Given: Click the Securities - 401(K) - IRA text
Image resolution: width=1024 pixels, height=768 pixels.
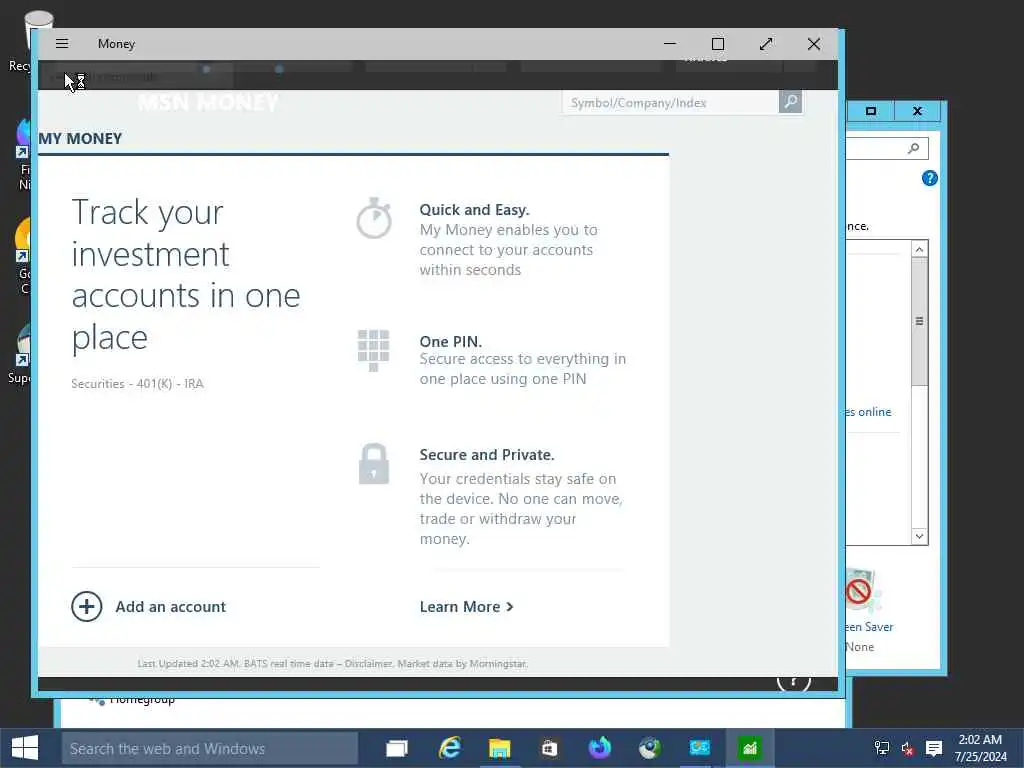Looking at the screenshot, I should 137,383.
